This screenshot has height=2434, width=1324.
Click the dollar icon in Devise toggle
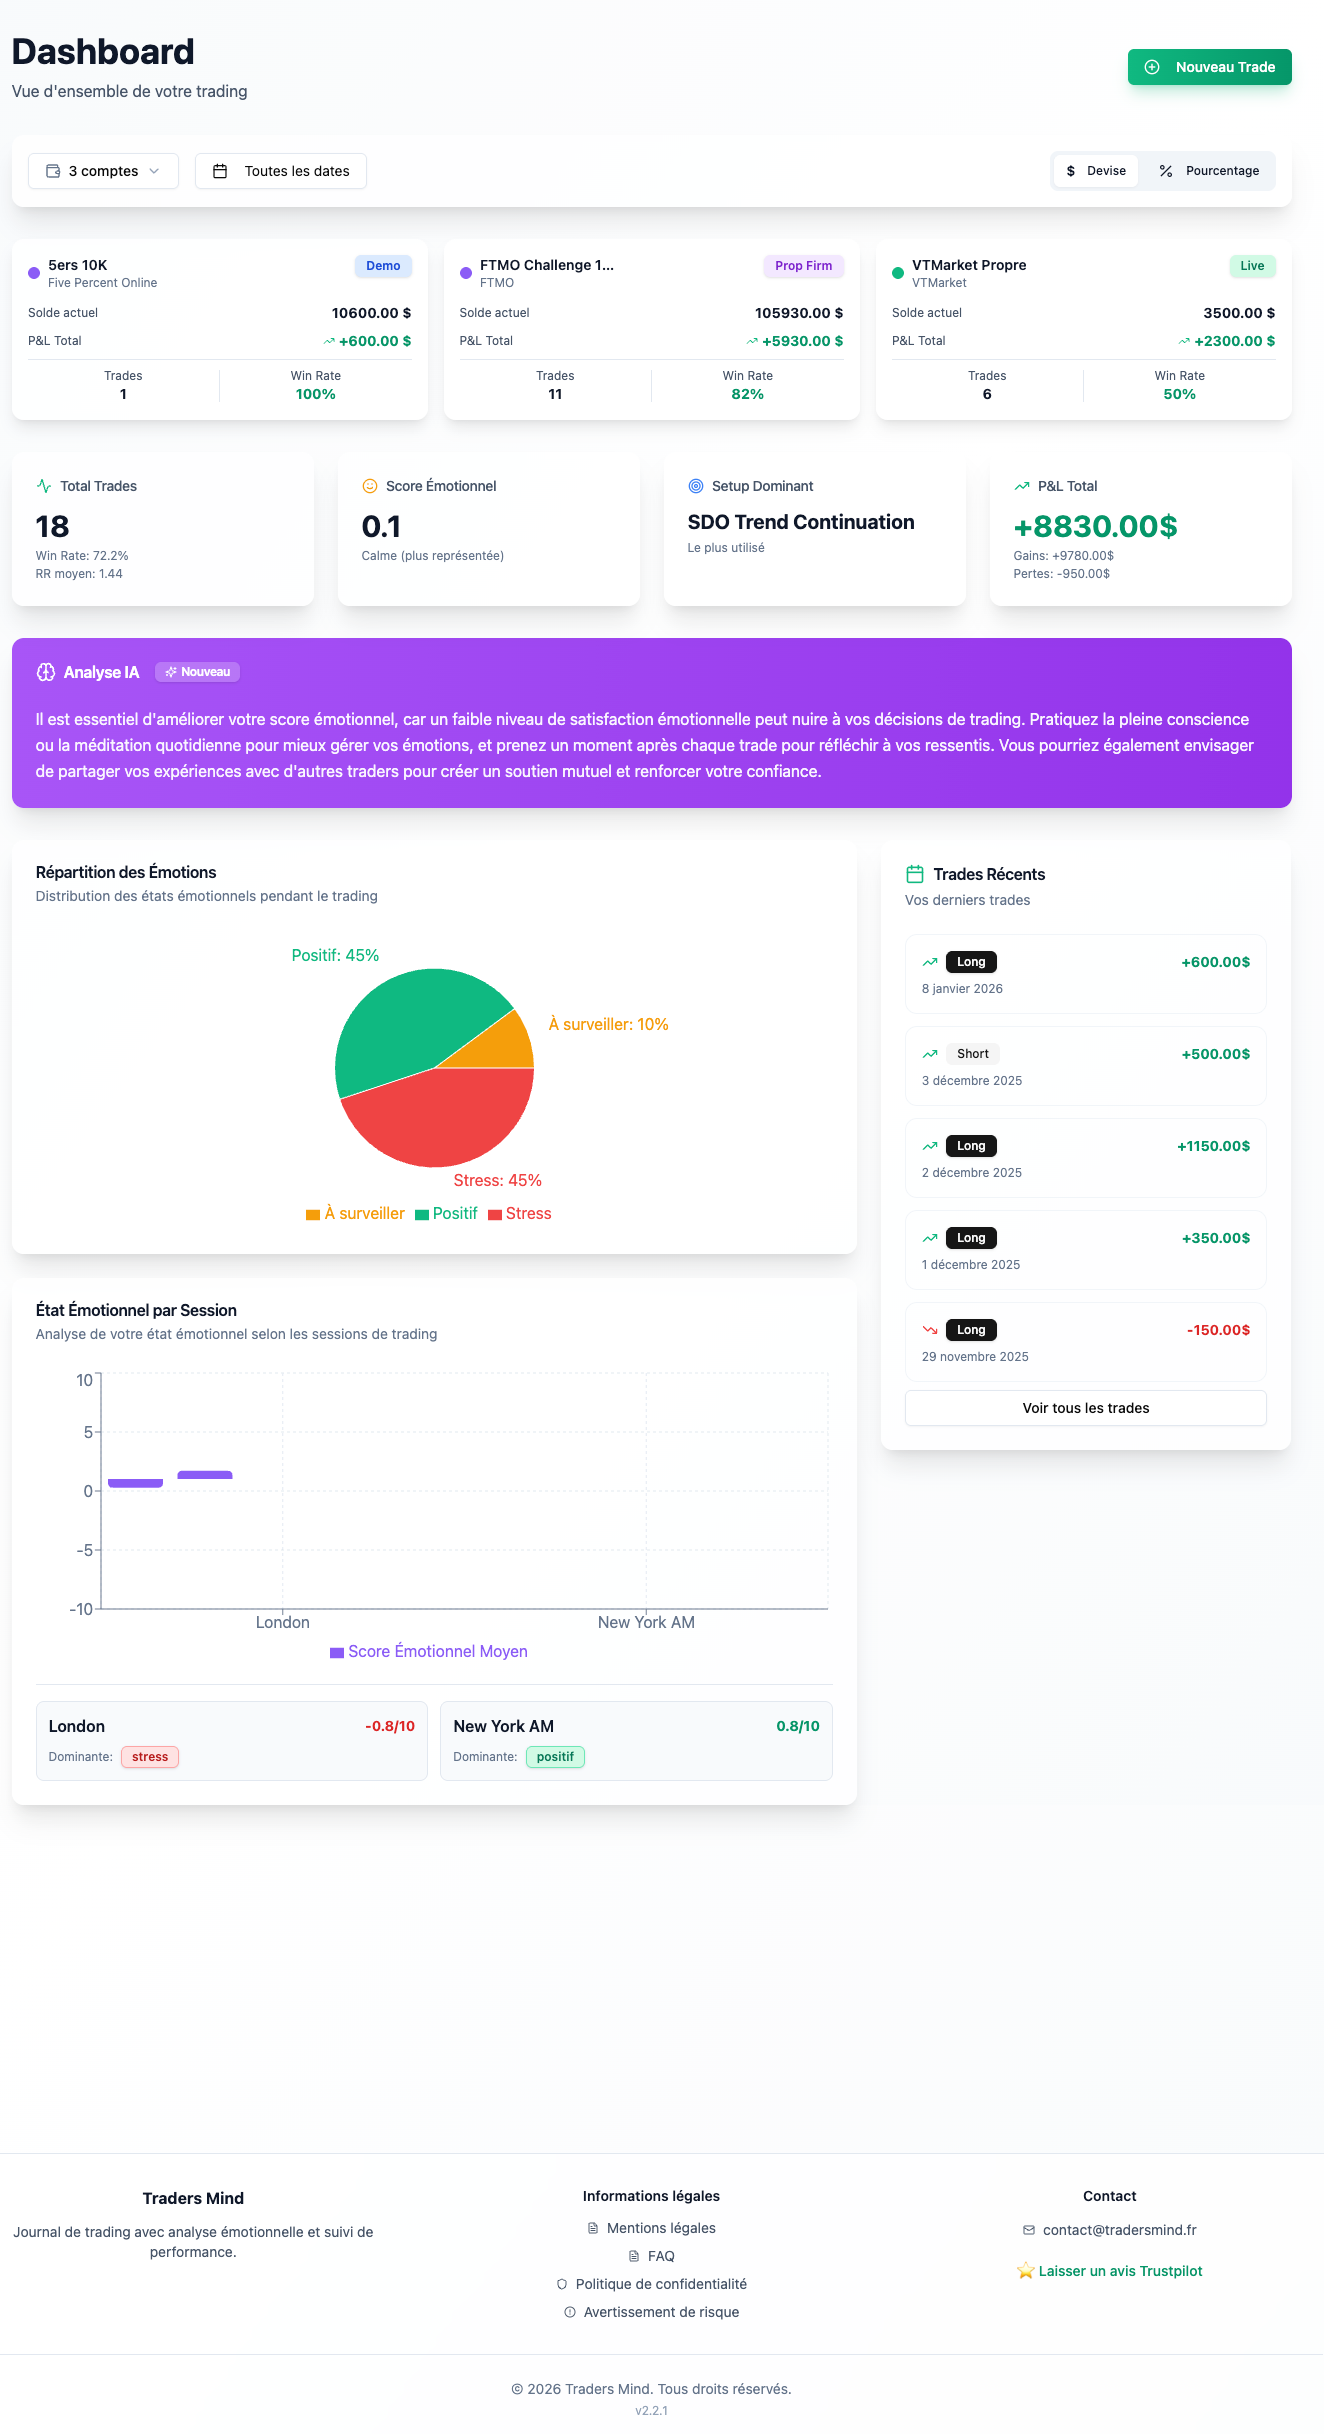(x=1070, y=171)
